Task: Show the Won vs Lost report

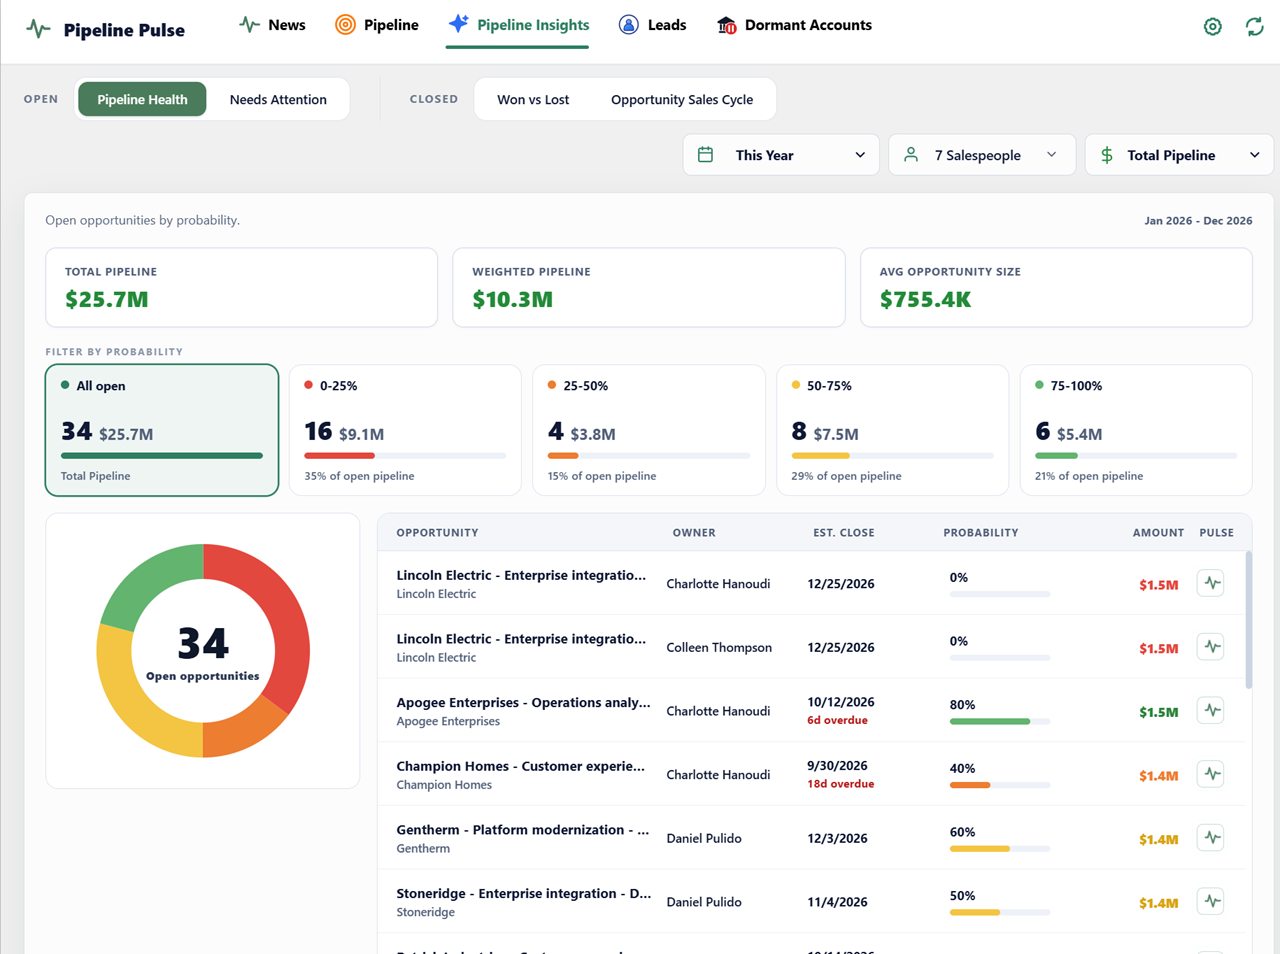Action: coord(533,99)
